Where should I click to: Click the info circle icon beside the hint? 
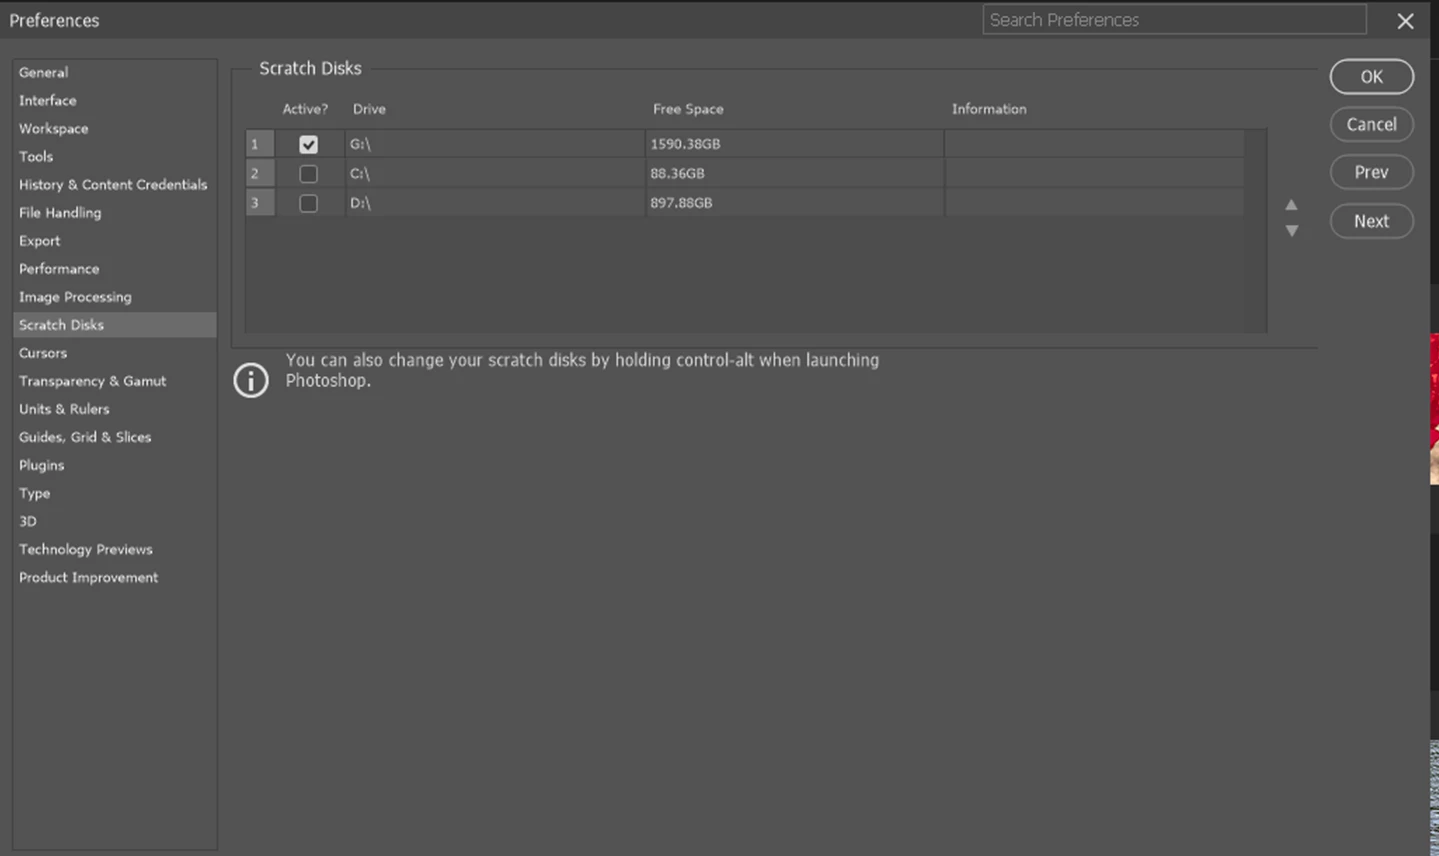(251, 380)
